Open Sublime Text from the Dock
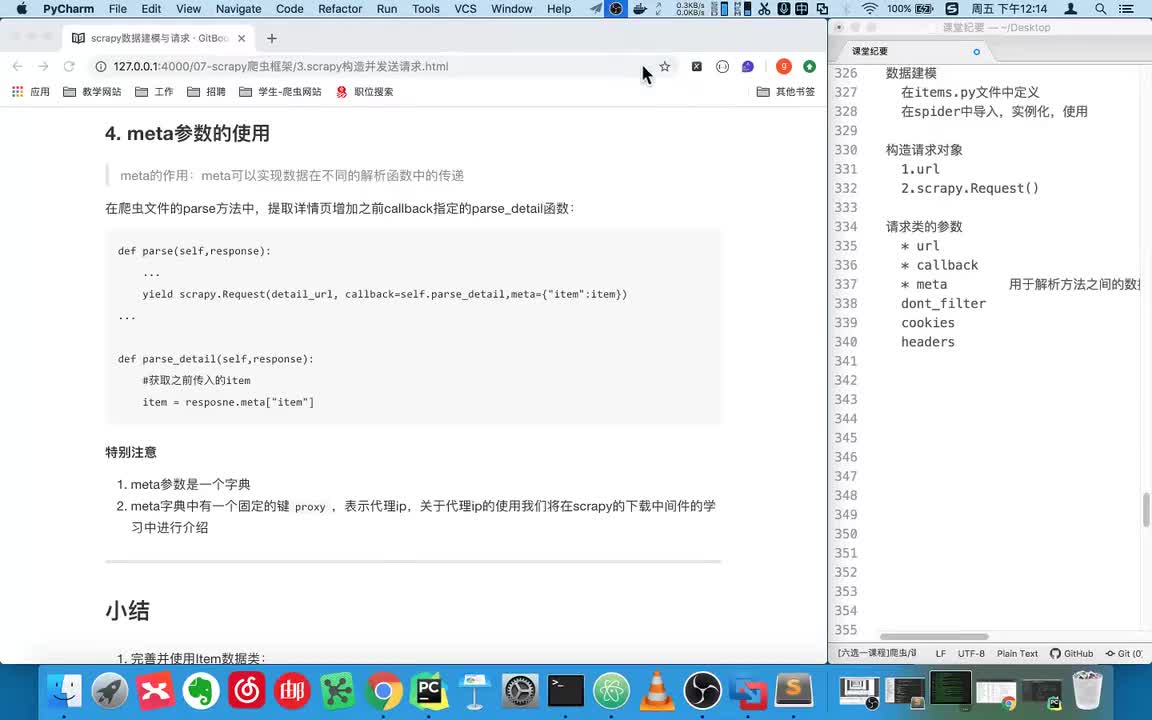 [x=793, y=691]
